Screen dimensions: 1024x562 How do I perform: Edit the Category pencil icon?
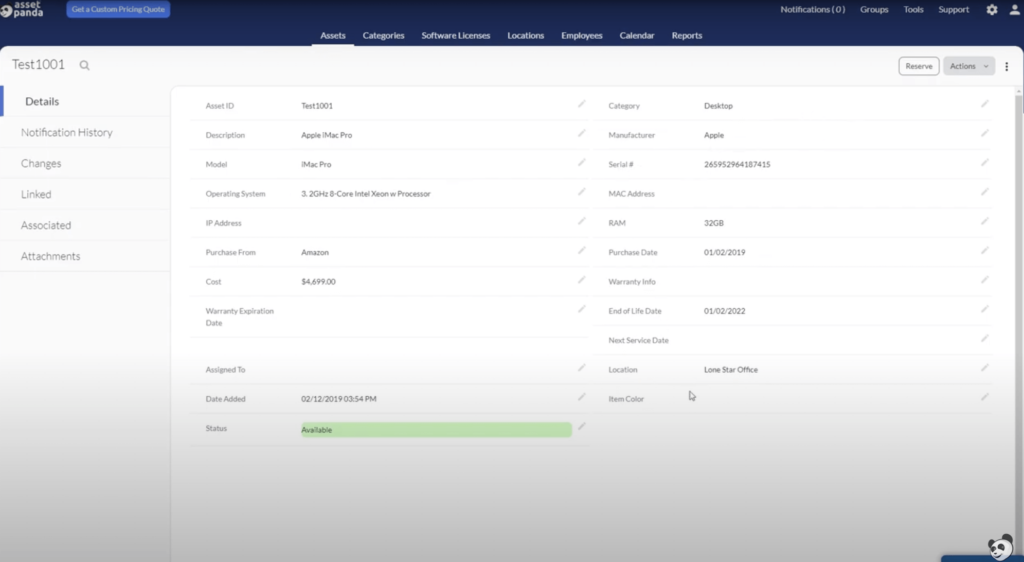tap(984, 104)
